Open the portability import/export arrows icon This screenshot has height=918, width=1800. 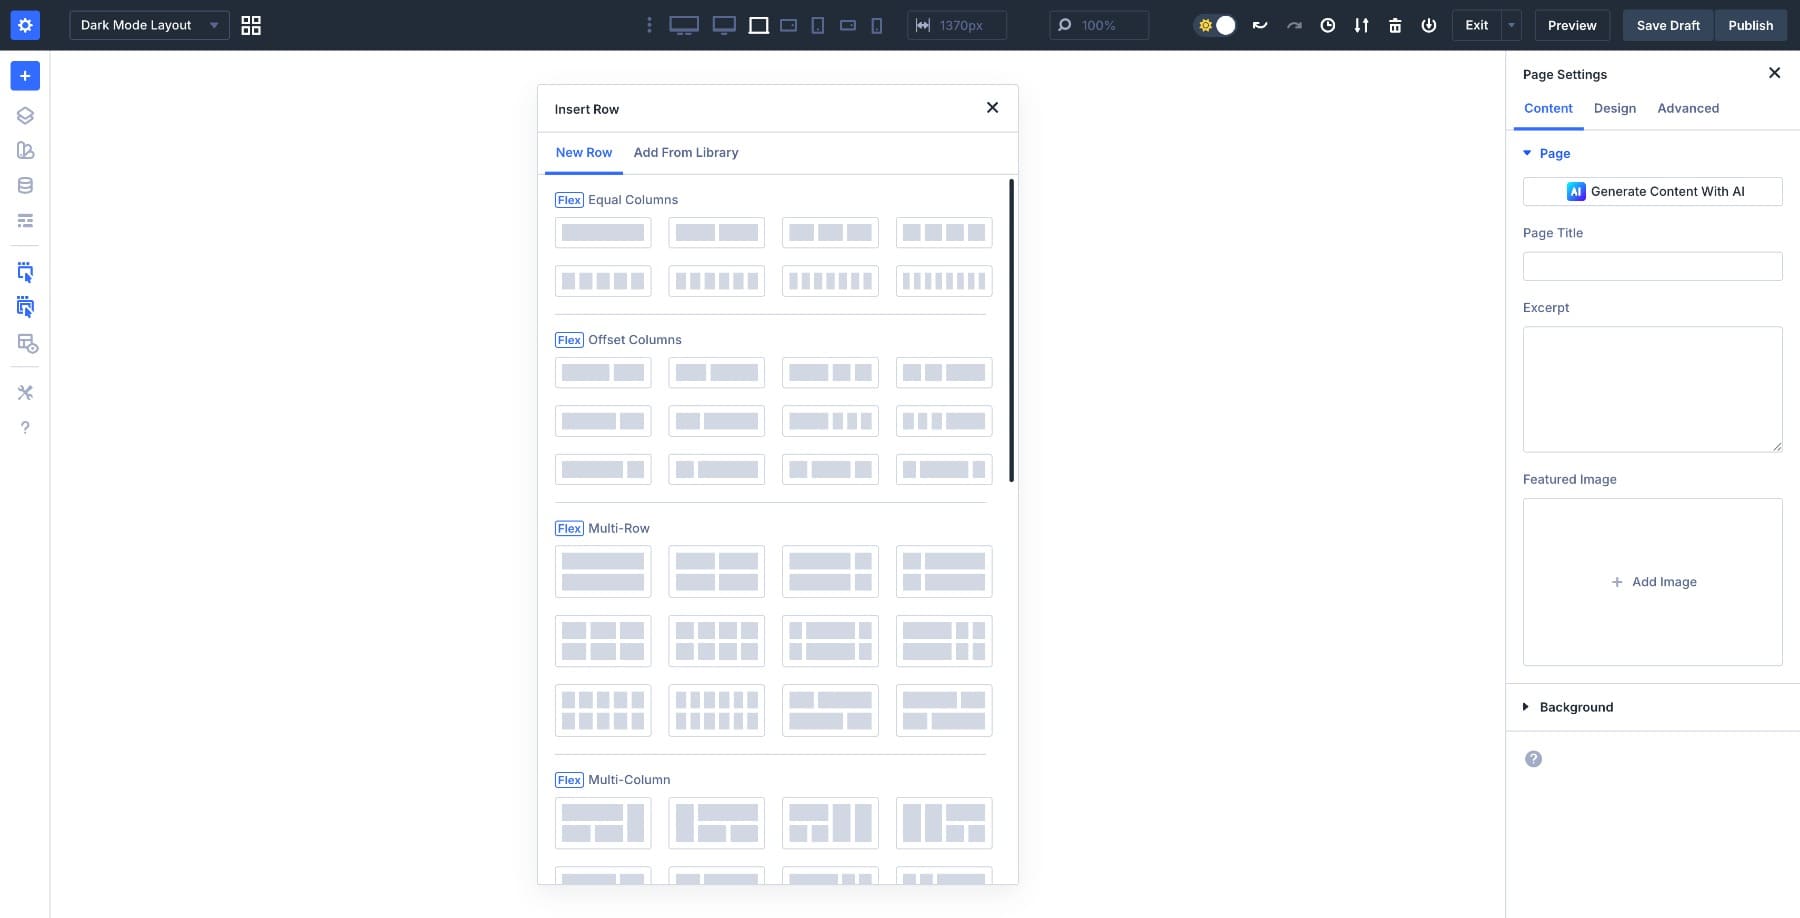[x=1361, y=26]
